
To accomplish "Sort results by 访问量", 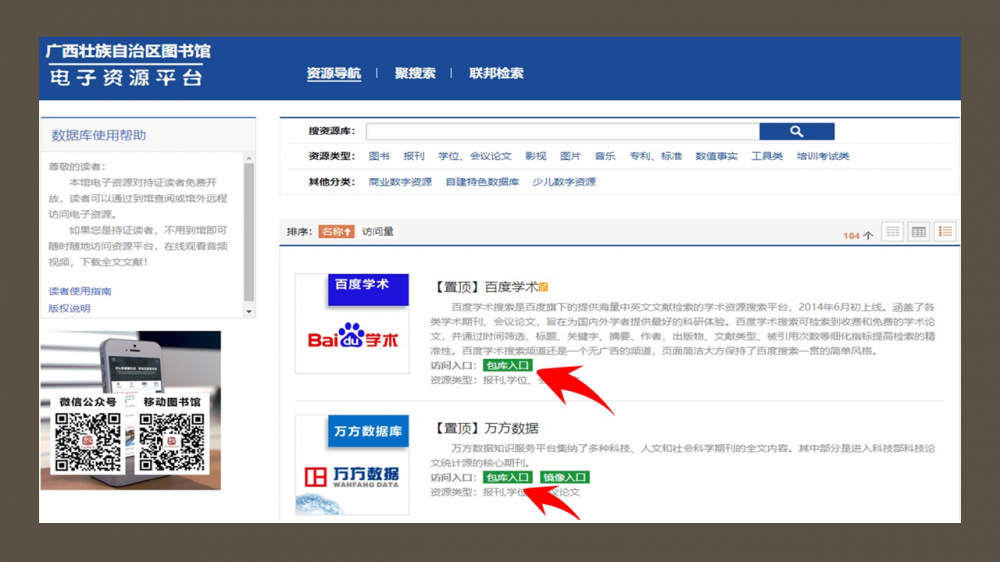I will click(x=378, y=232).
